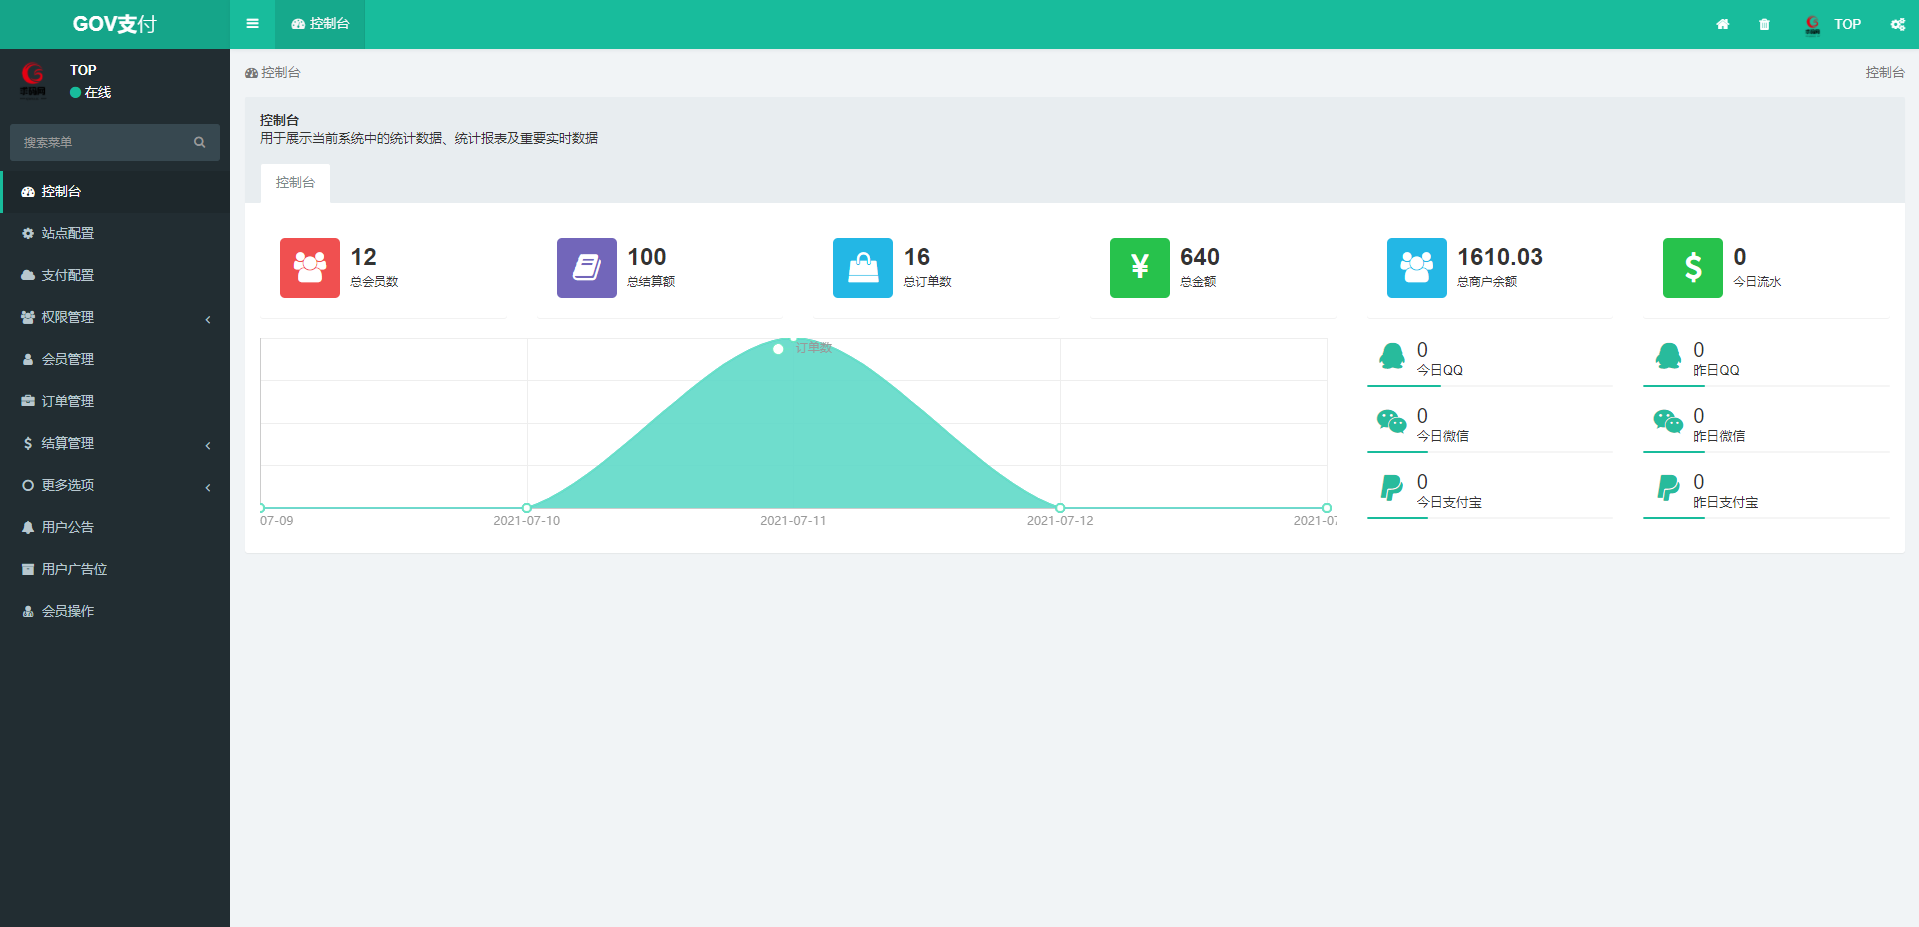Expand the 结算管理 submenu arrow

[208, 444]
